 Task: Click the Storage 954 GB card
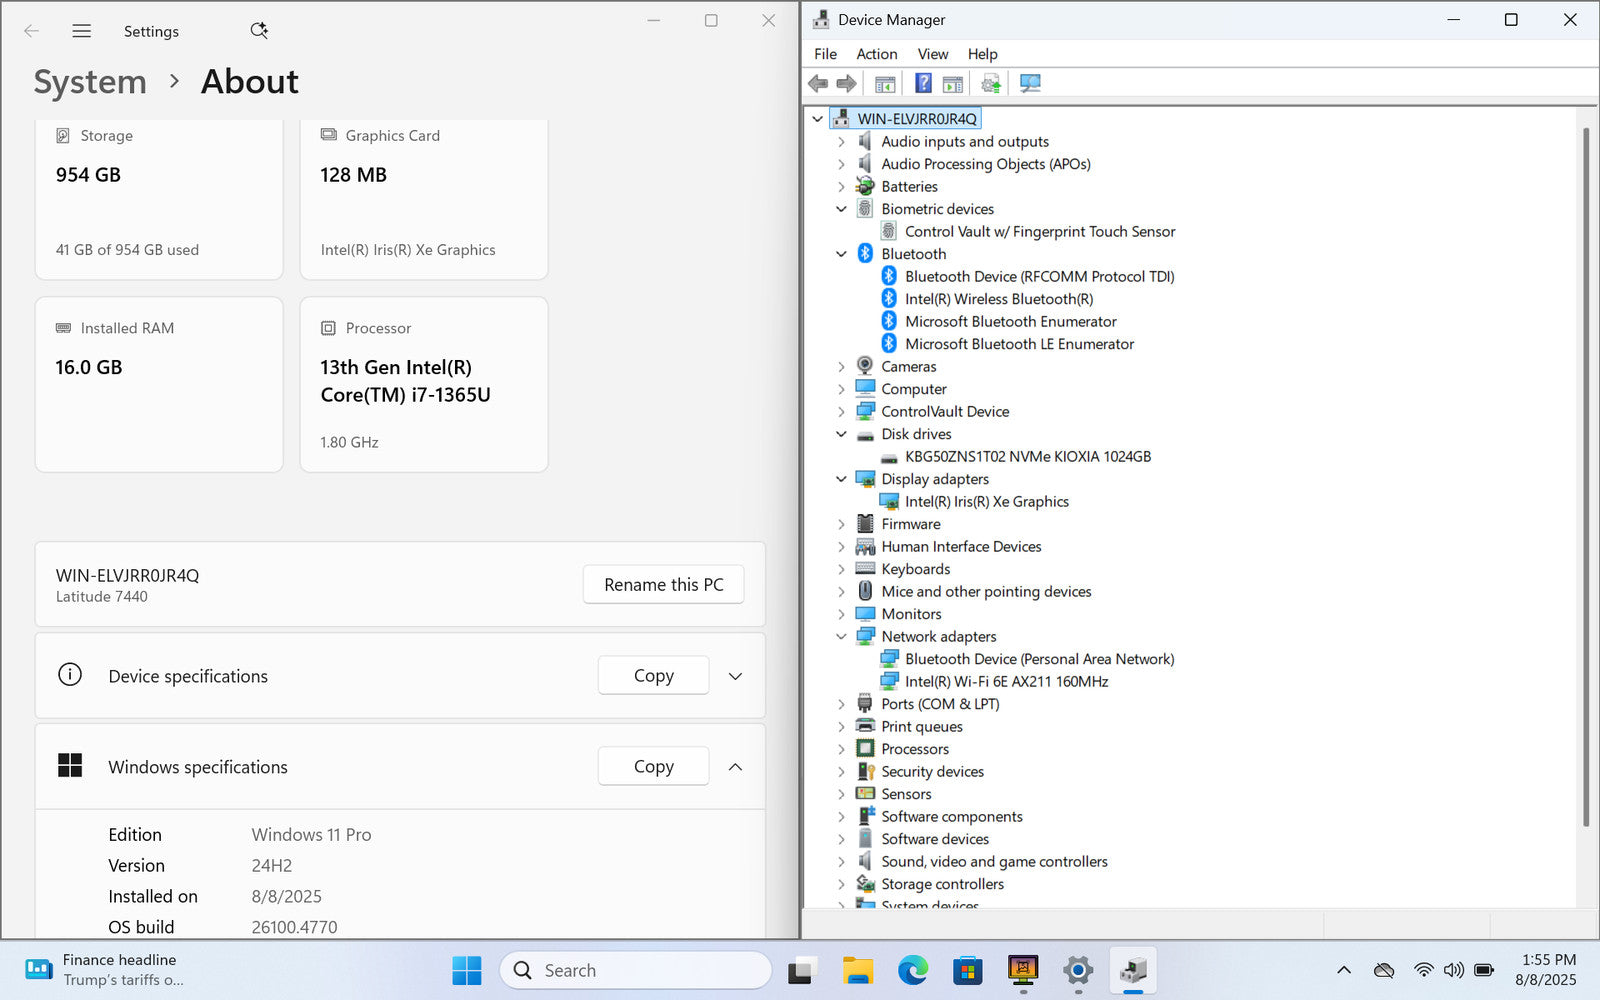coord(159,199)
